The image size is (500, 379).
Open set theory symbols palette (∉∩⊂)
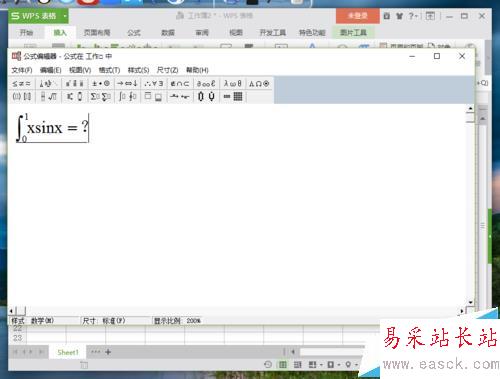[180, 84]
